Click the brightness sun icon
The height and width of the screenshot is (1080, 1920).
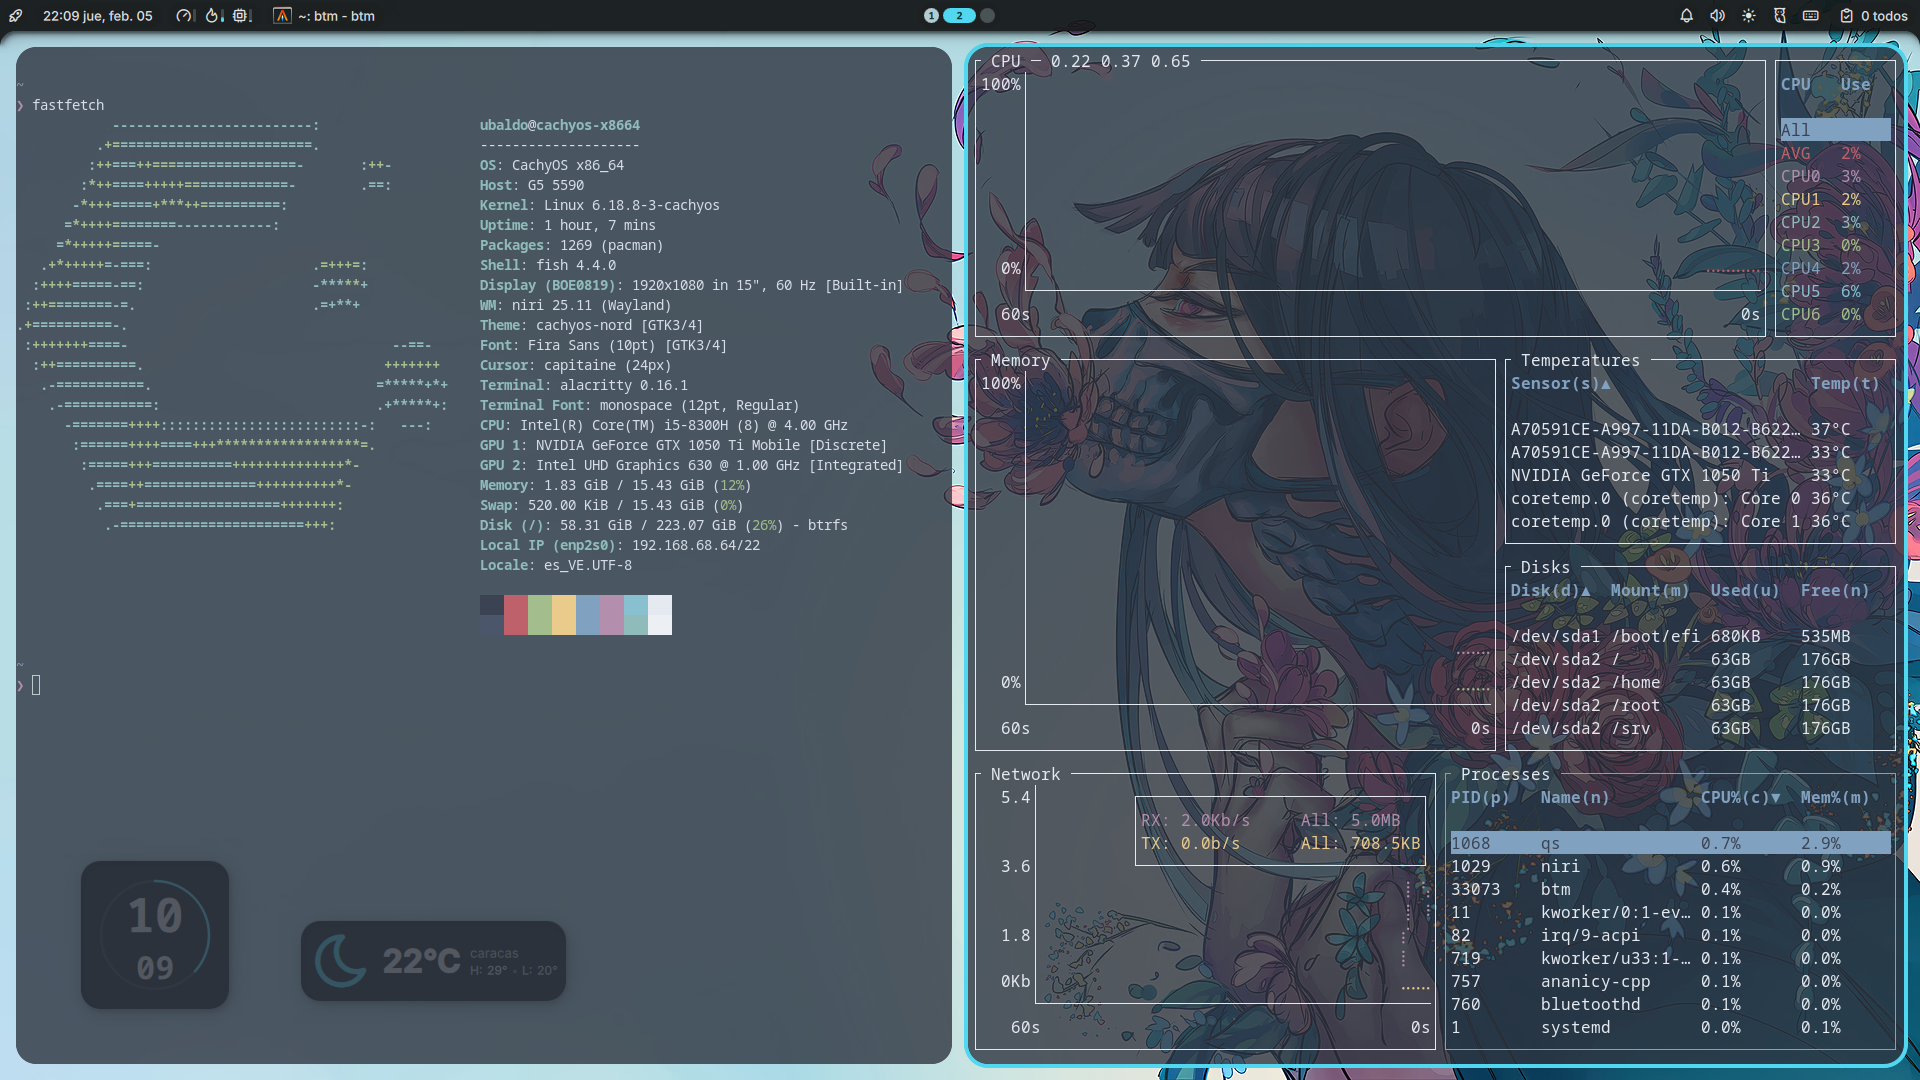(1748, 16)
